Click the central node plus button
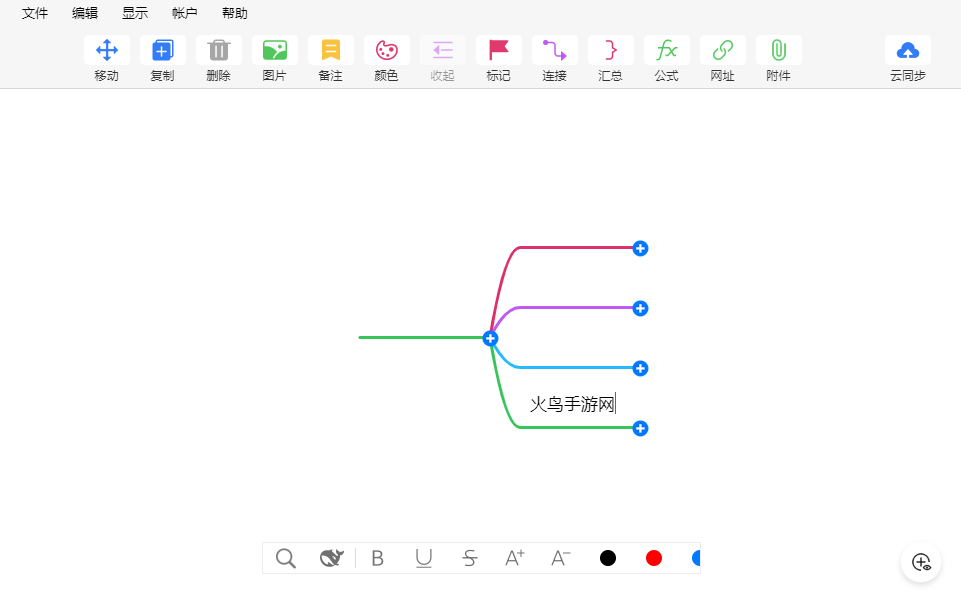This screenshot has width=961, height=602. [x=490, y=338]
